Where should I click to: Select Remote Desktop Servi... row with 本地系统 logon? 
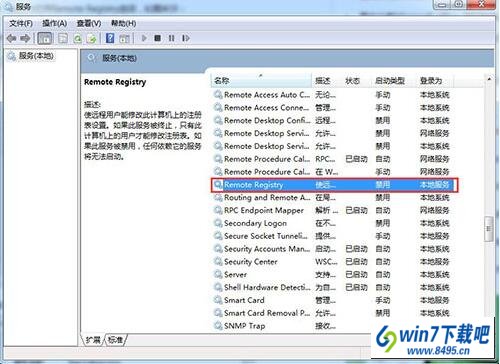pyautogui.click(x=333, y=146)
